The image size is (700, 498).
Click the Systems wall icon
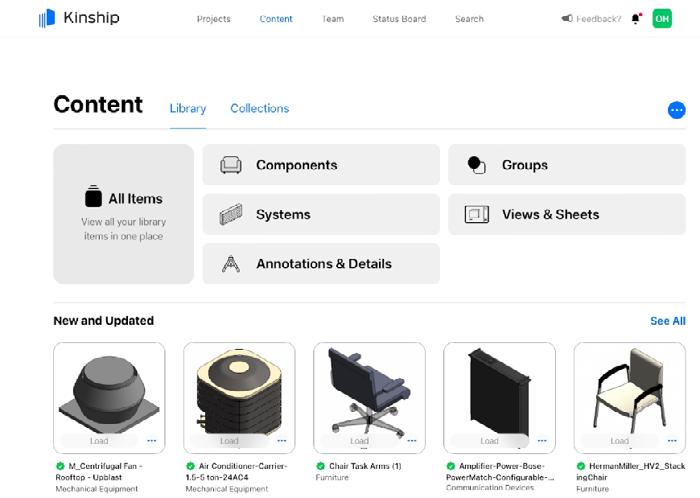[231, 214]
